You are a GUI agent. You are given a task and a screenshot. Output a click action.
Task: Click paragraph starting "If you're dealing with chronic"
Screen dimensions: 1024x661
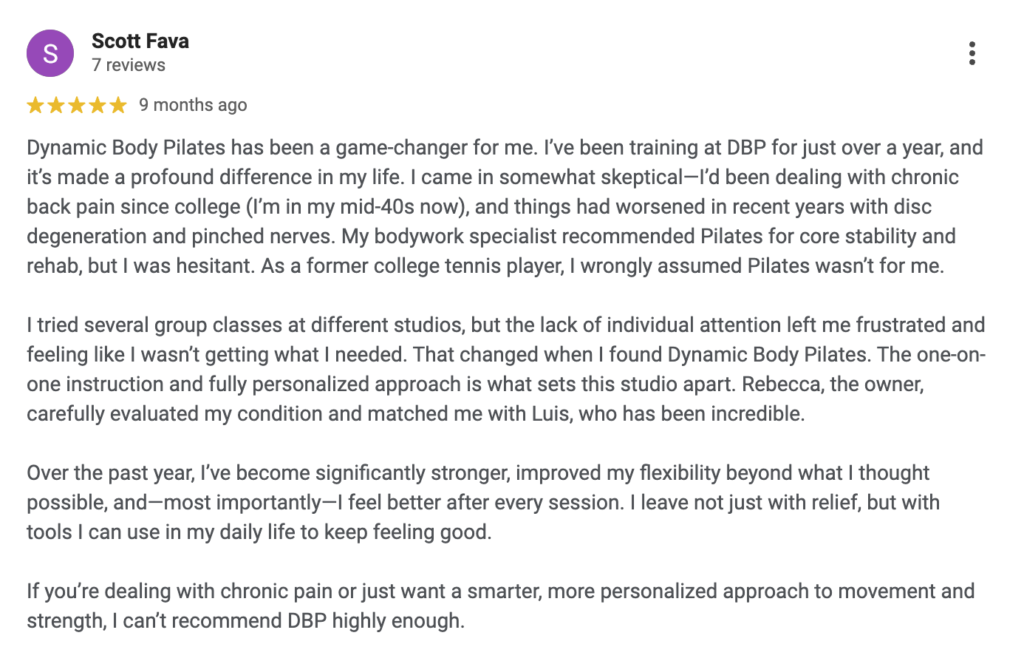pyautogui.click(x=500, y=606)
